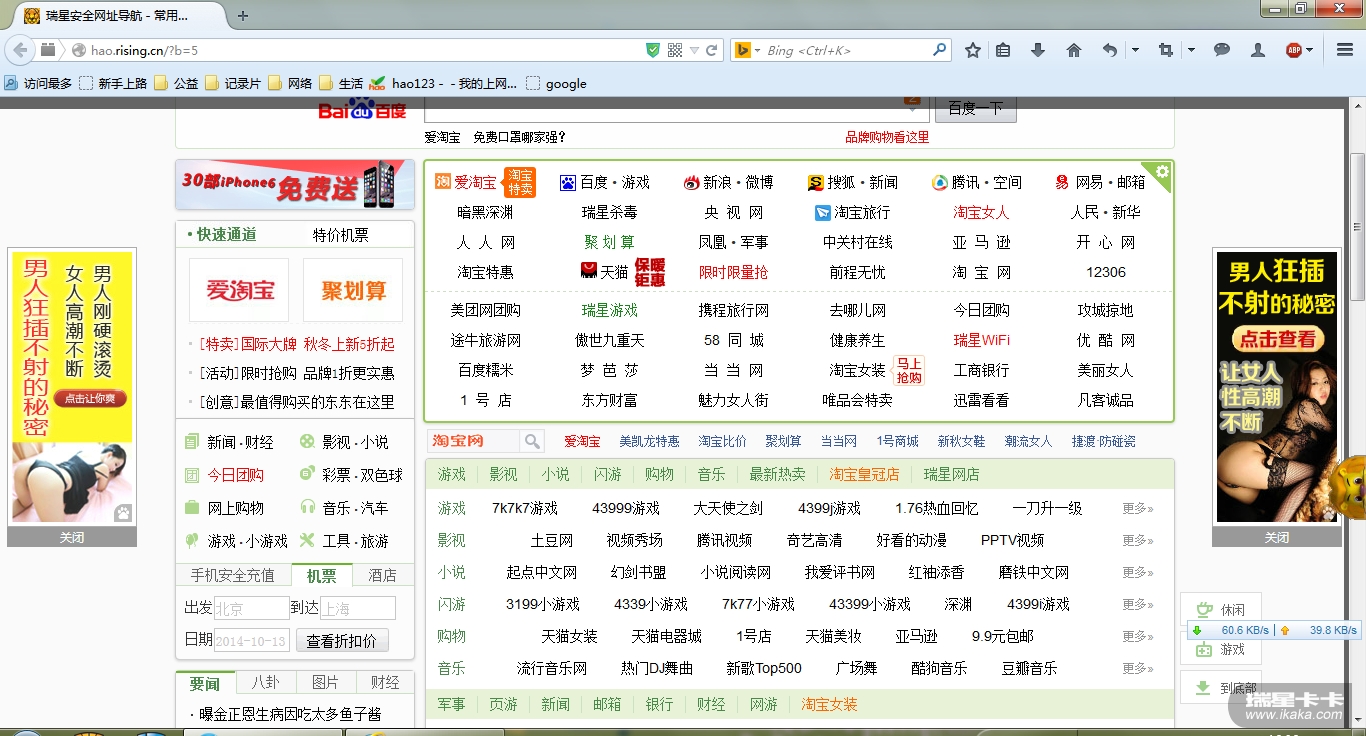Go to the browser Home icon
1366x736 pixels.
pos(1074,50)
